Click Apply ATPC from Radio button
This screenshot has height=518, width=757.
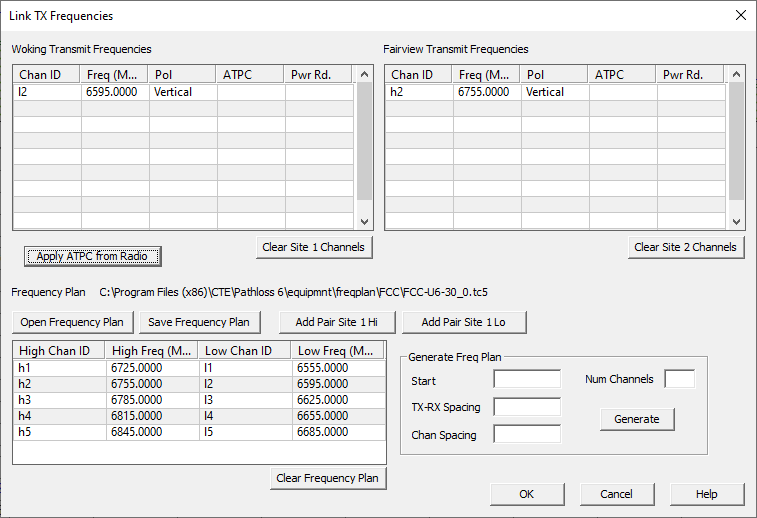click(92, 256)
